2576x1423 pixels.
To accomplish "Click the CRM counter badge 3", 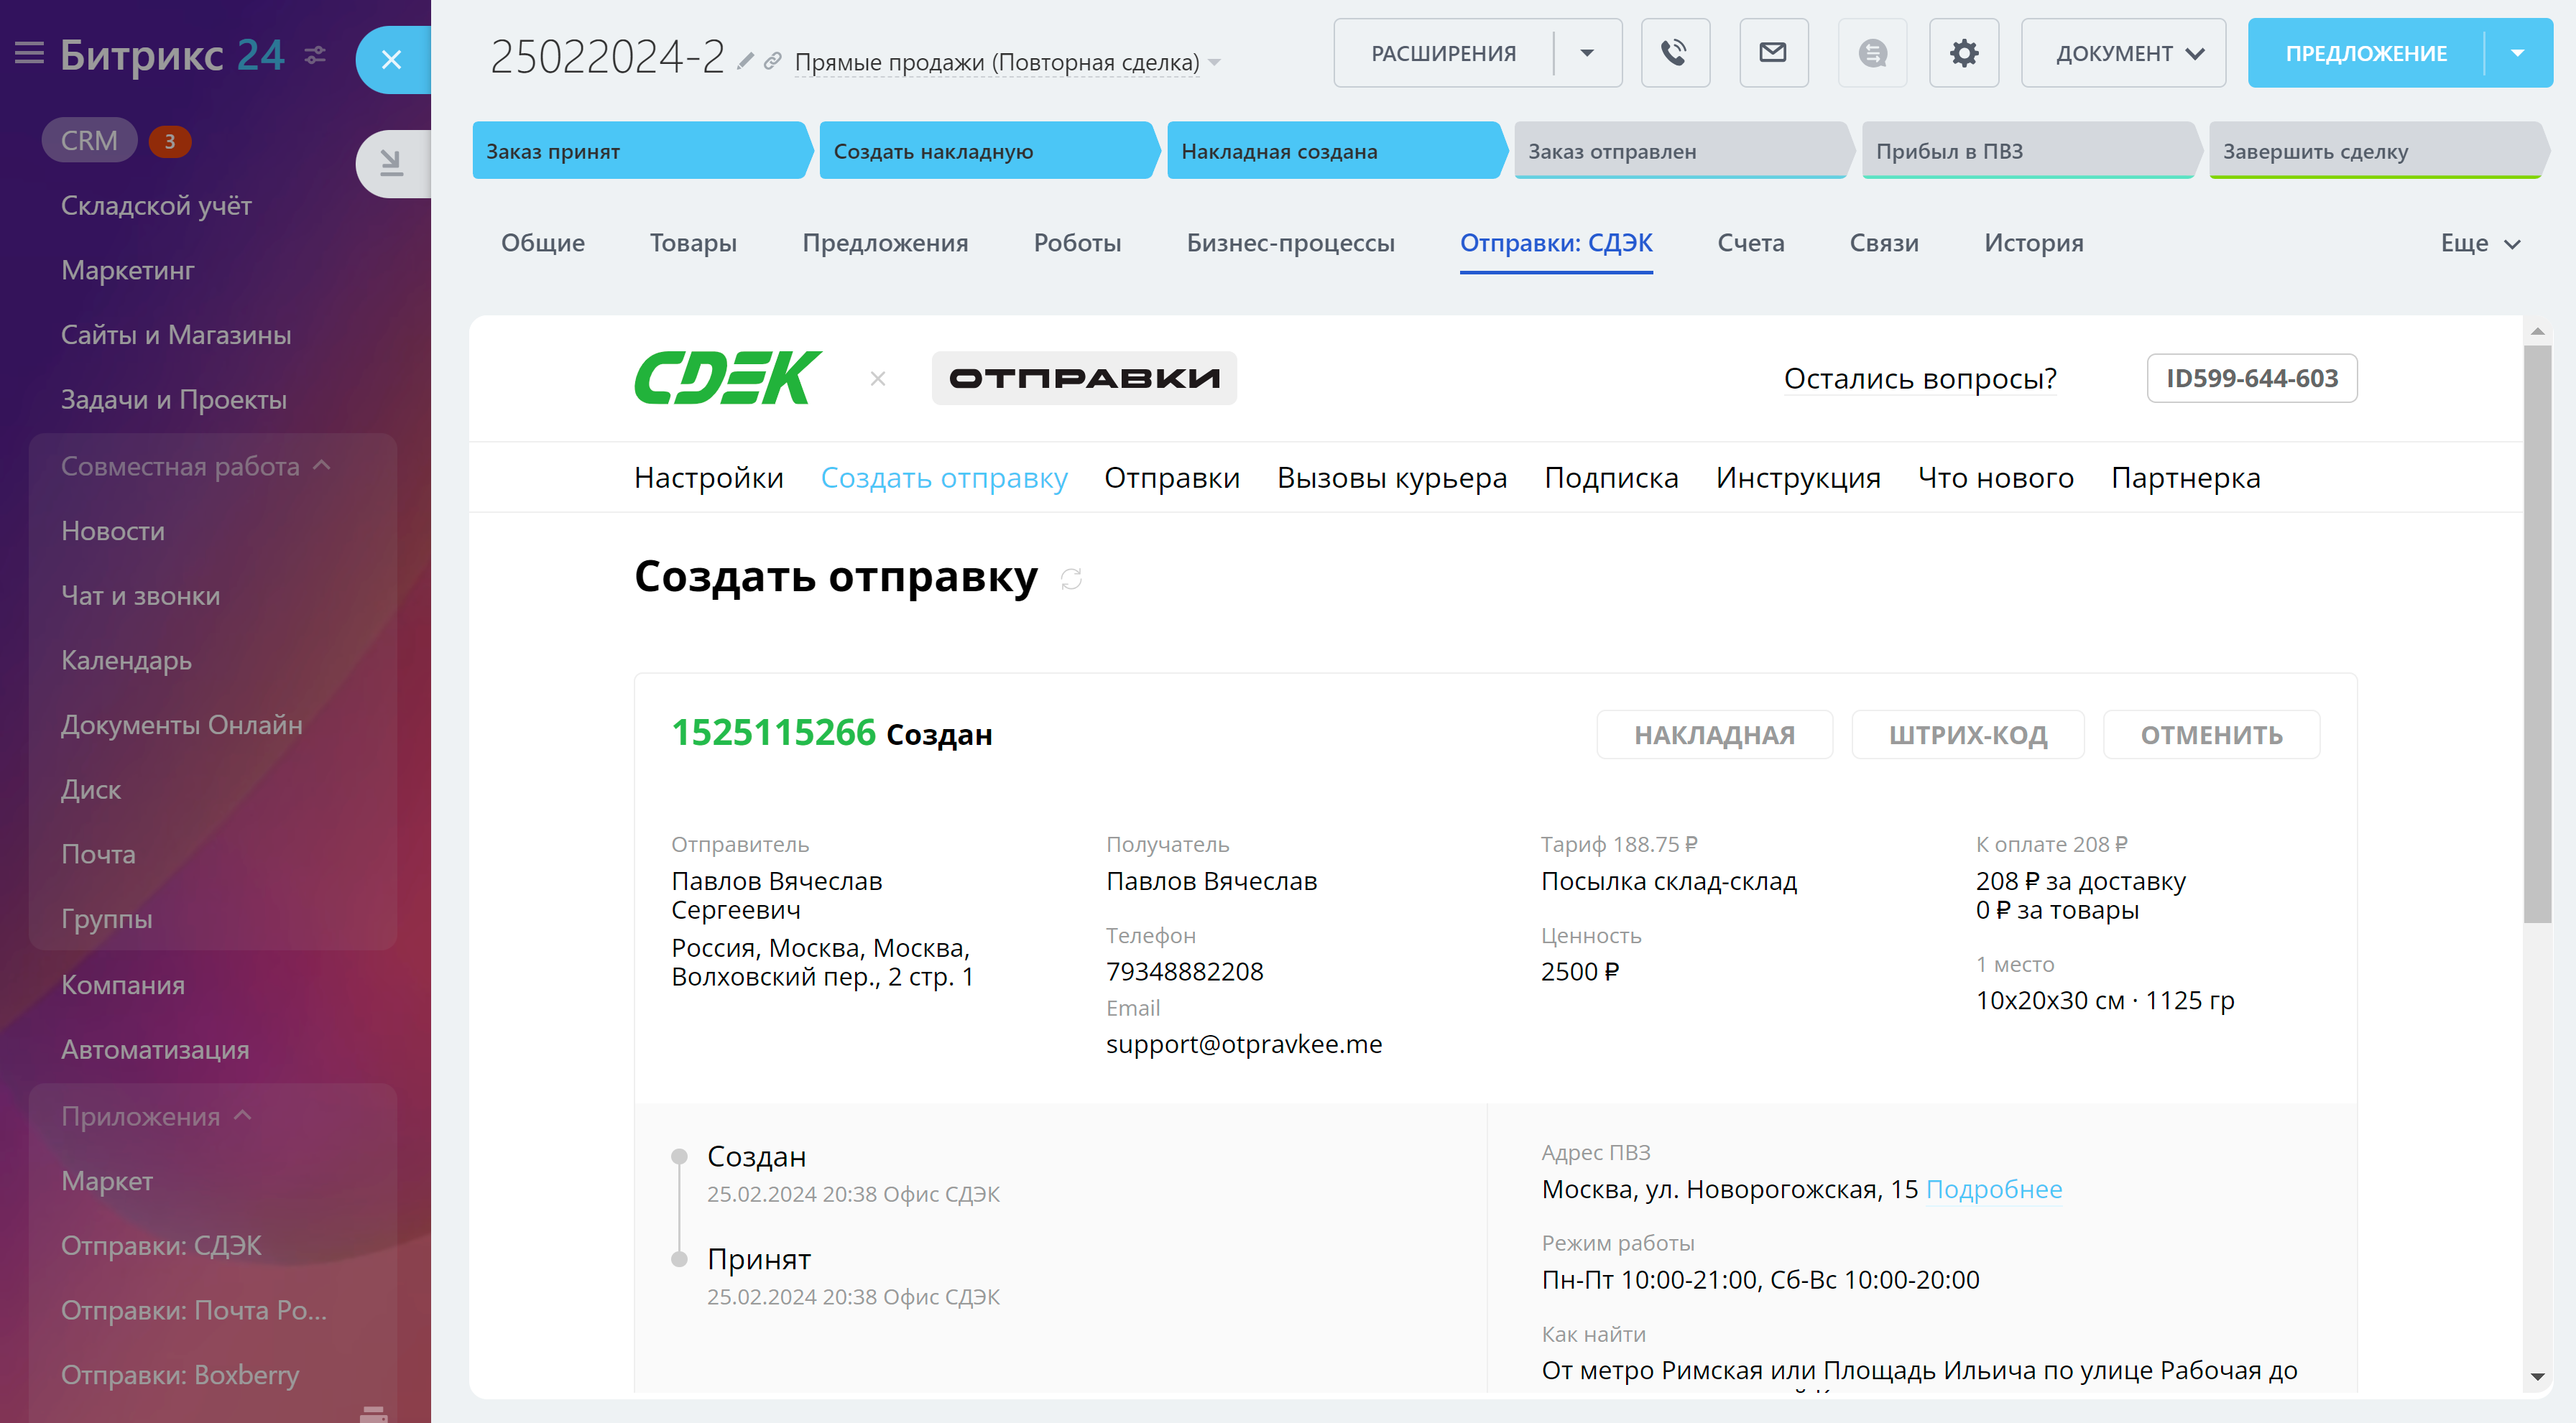I will (170, 141).
